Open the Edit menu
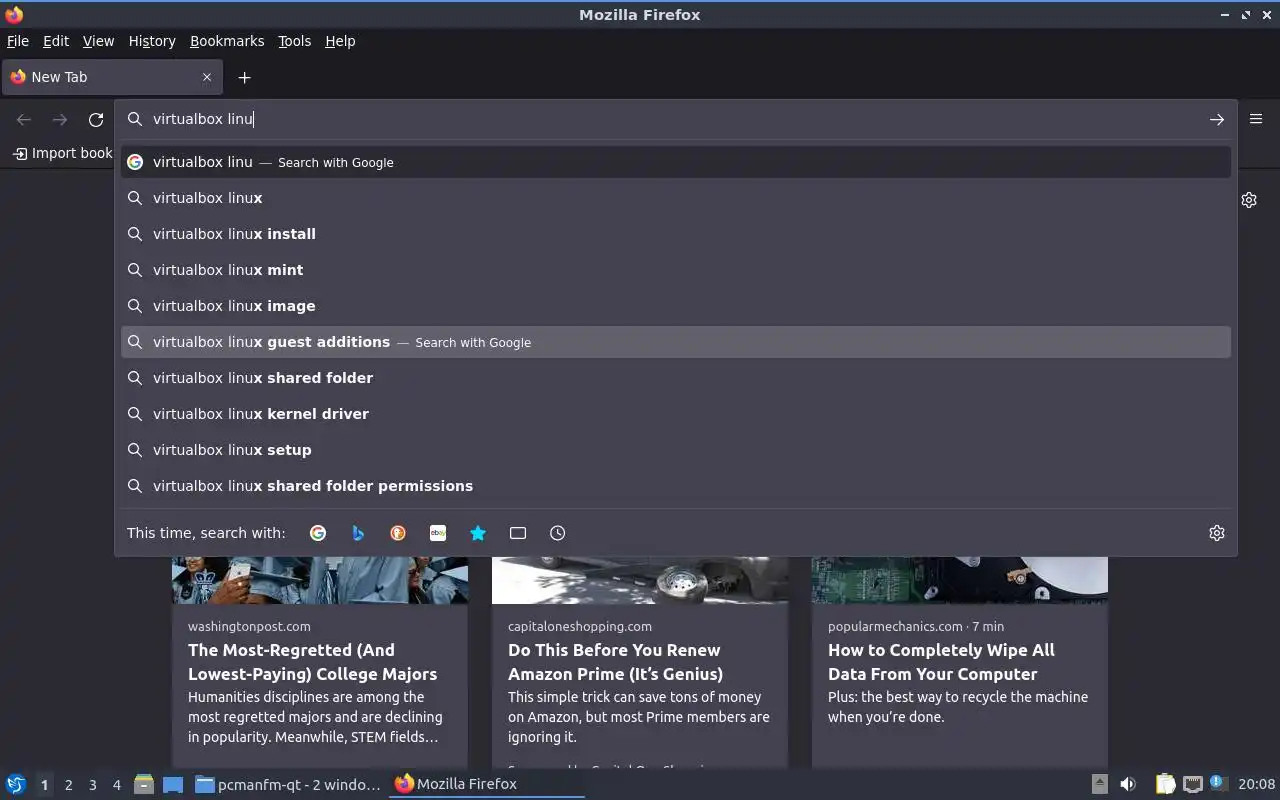 pyautogui.click(x=56, y=41)
